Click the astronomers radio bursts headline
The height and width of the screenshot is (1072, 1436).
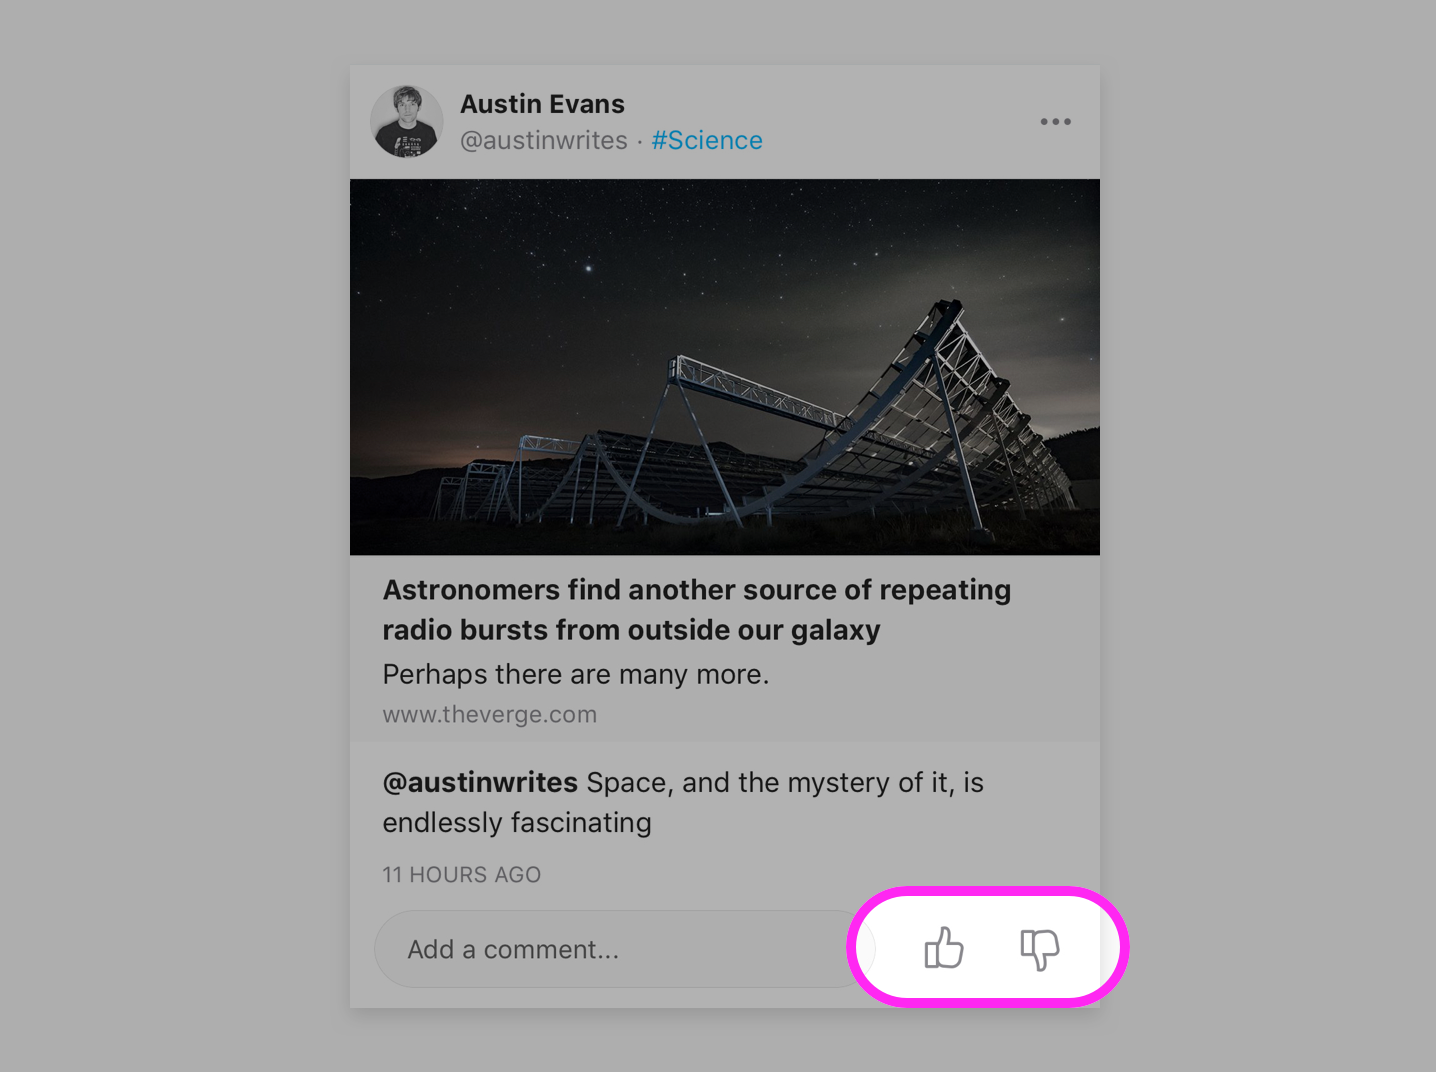tap(696, 610)
